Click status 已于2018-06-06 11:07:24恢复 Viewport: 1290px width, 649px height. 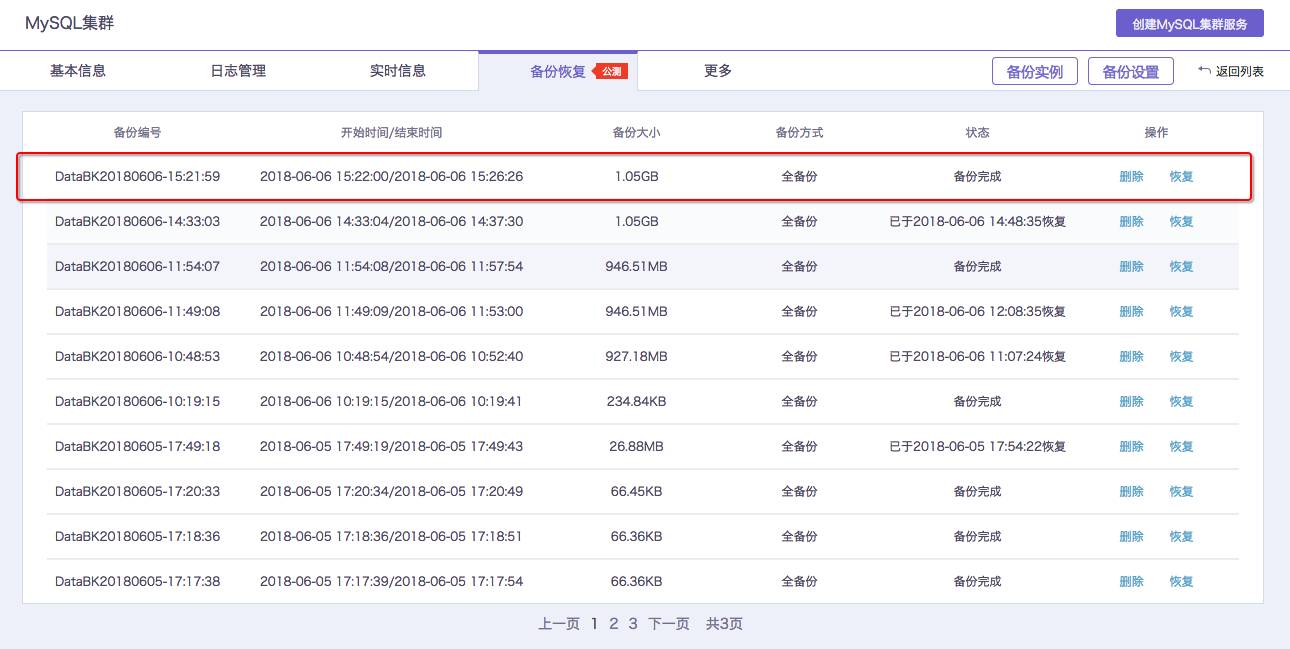[977, 357]
